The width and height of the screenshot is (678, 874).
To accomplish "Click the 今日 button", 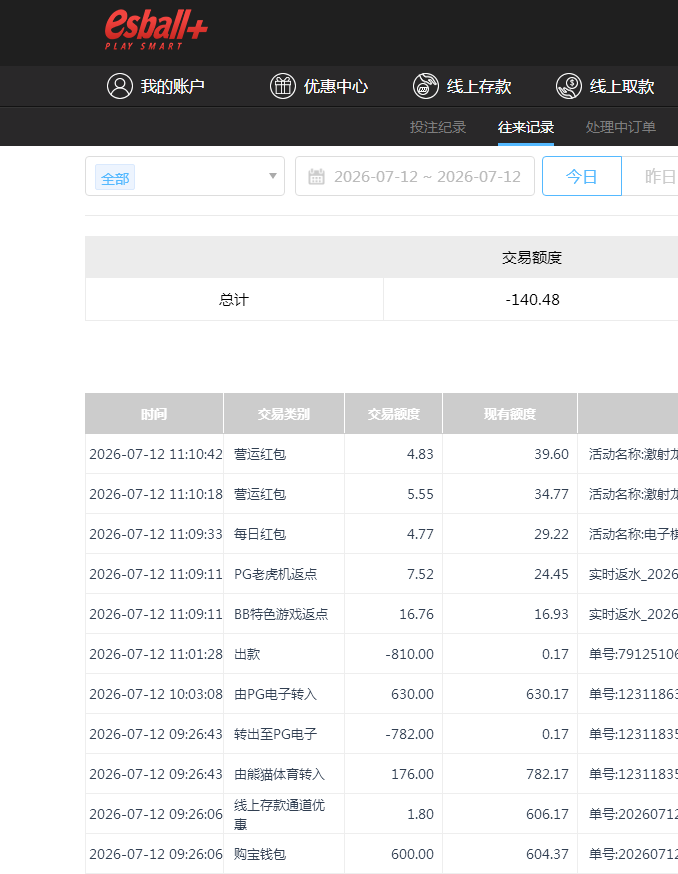I will click(582, 176).
